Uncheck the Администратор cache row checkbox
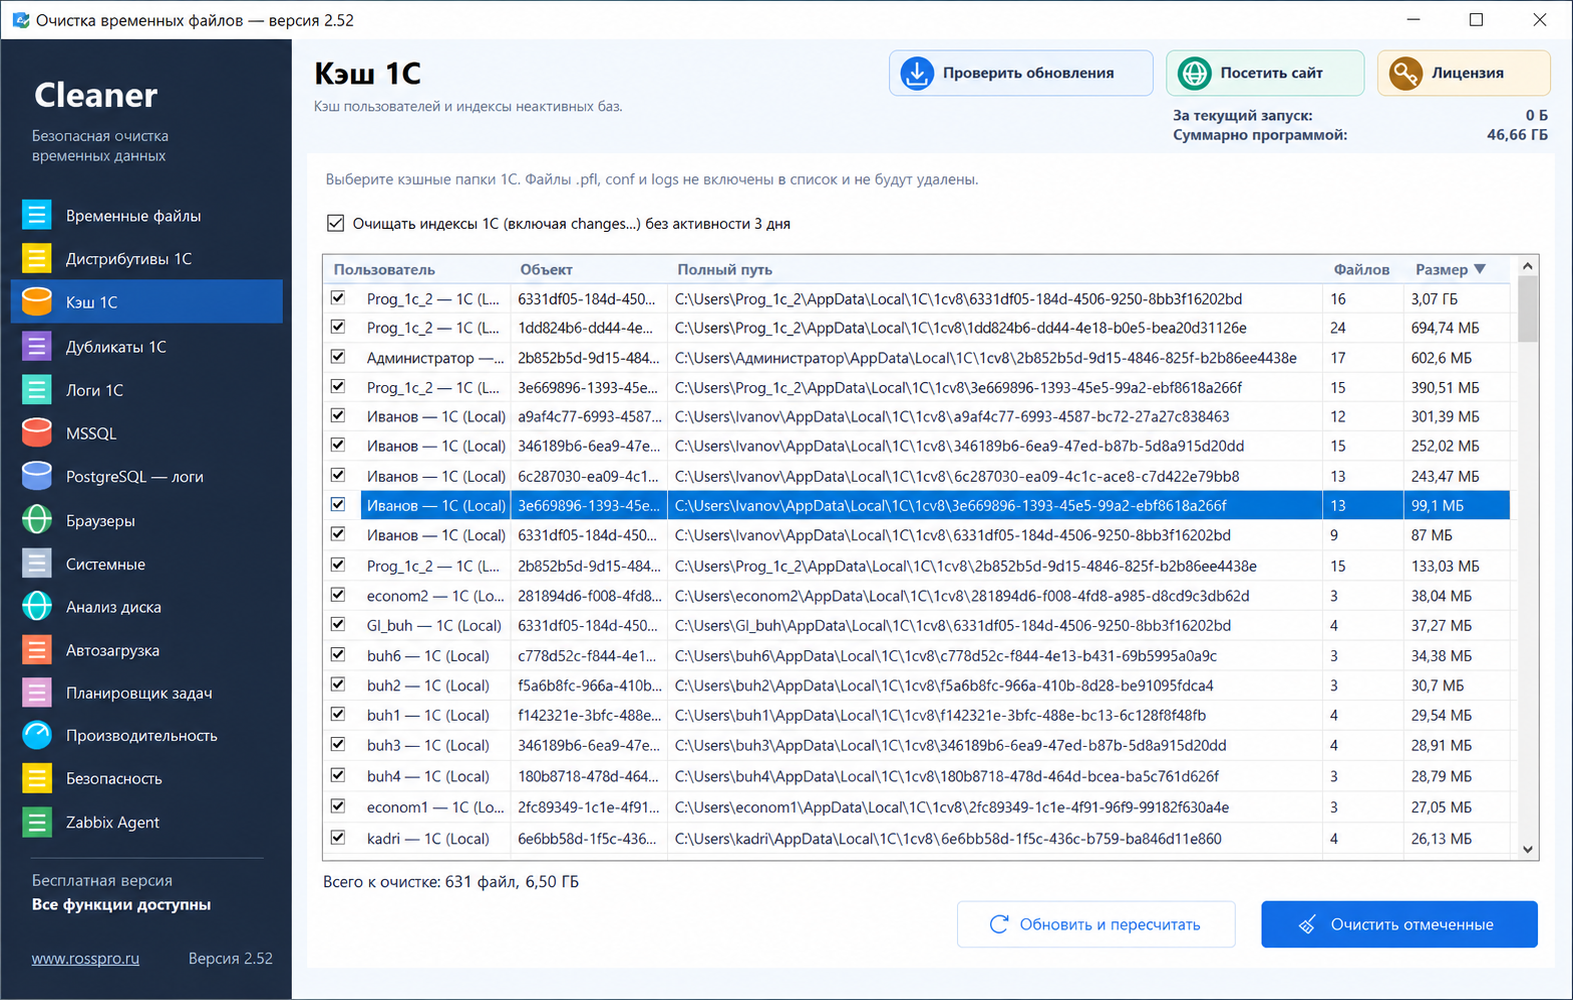Image resolution: width=1573 pixels, height=1000 pixels. pyautogui.click(x=338, y=357)
